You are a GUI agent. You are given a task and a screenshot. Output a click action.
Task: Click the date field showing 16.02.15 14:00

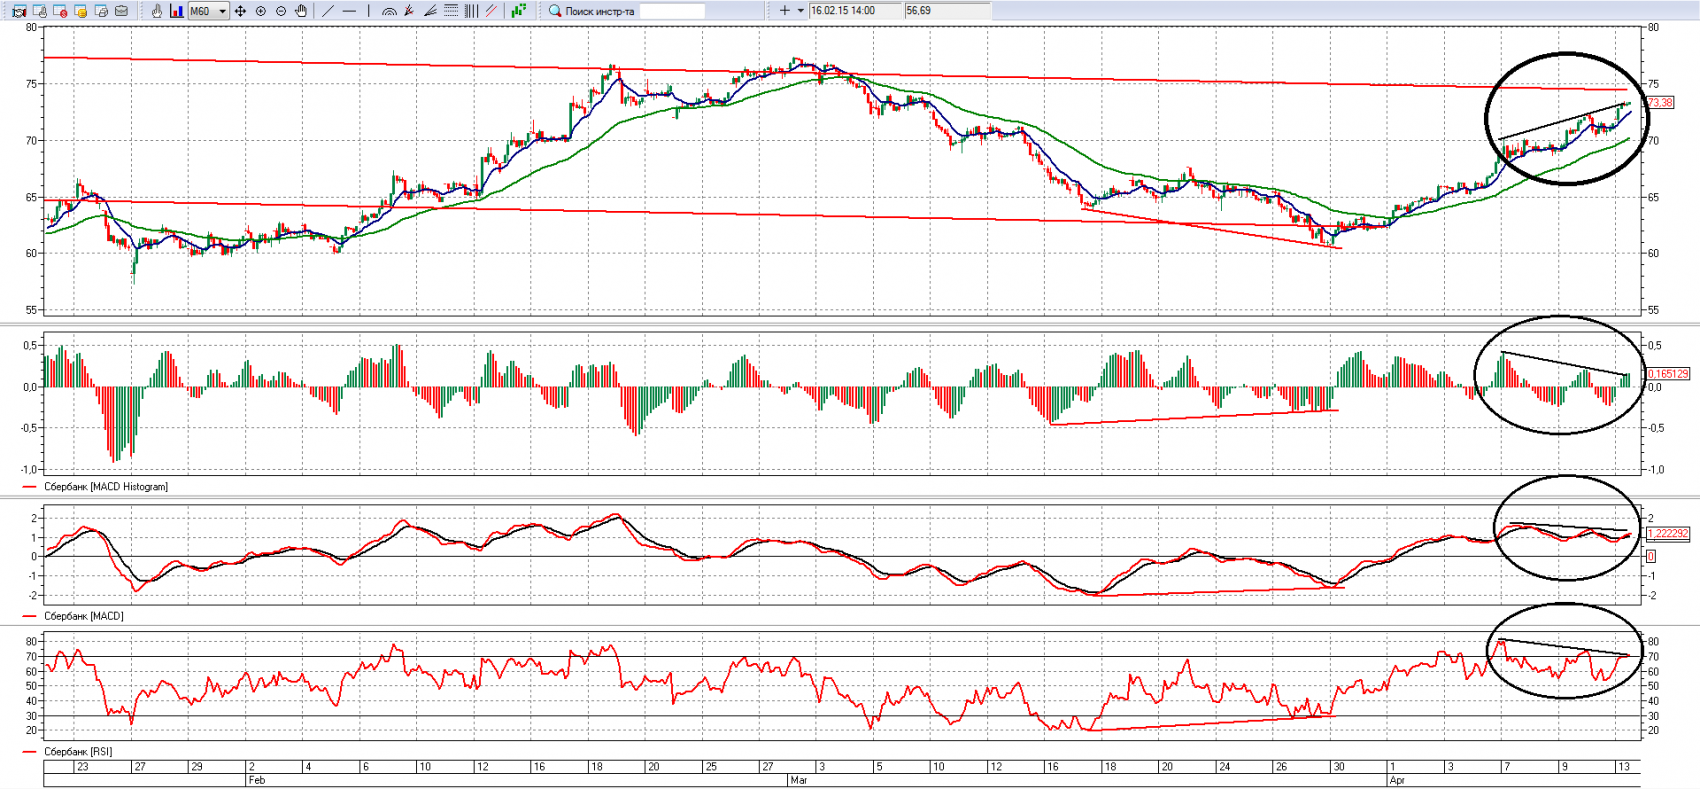coord(856,11)
